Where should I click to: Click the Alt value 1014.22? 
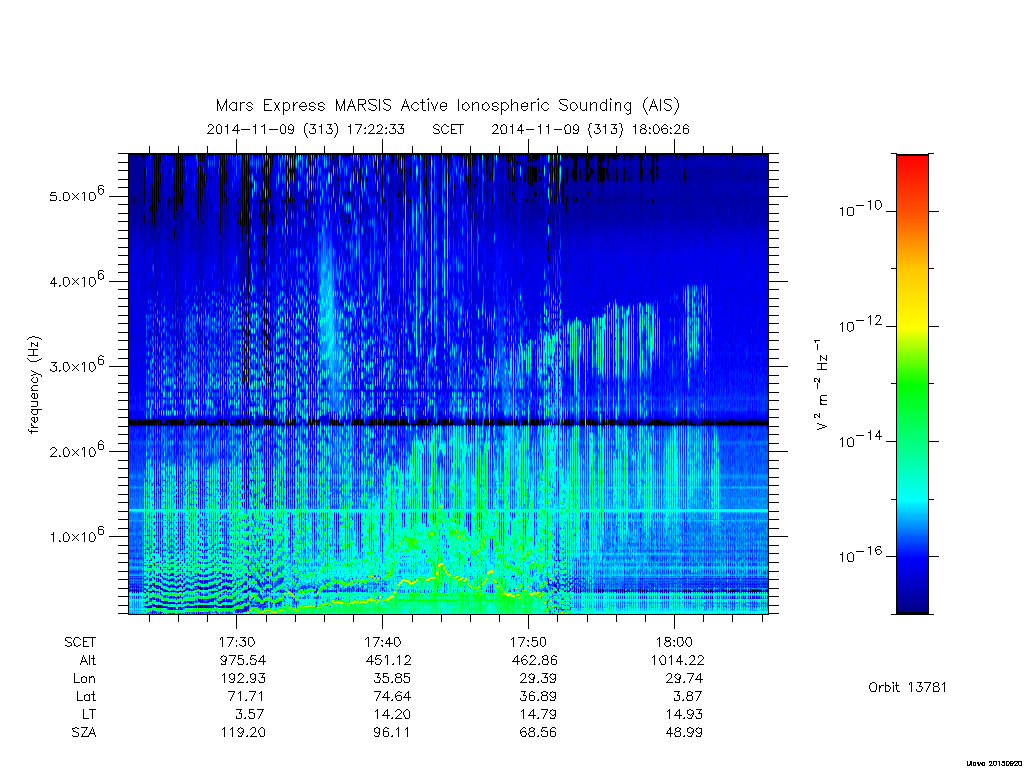pyautogui.click(x=677, y=660)
